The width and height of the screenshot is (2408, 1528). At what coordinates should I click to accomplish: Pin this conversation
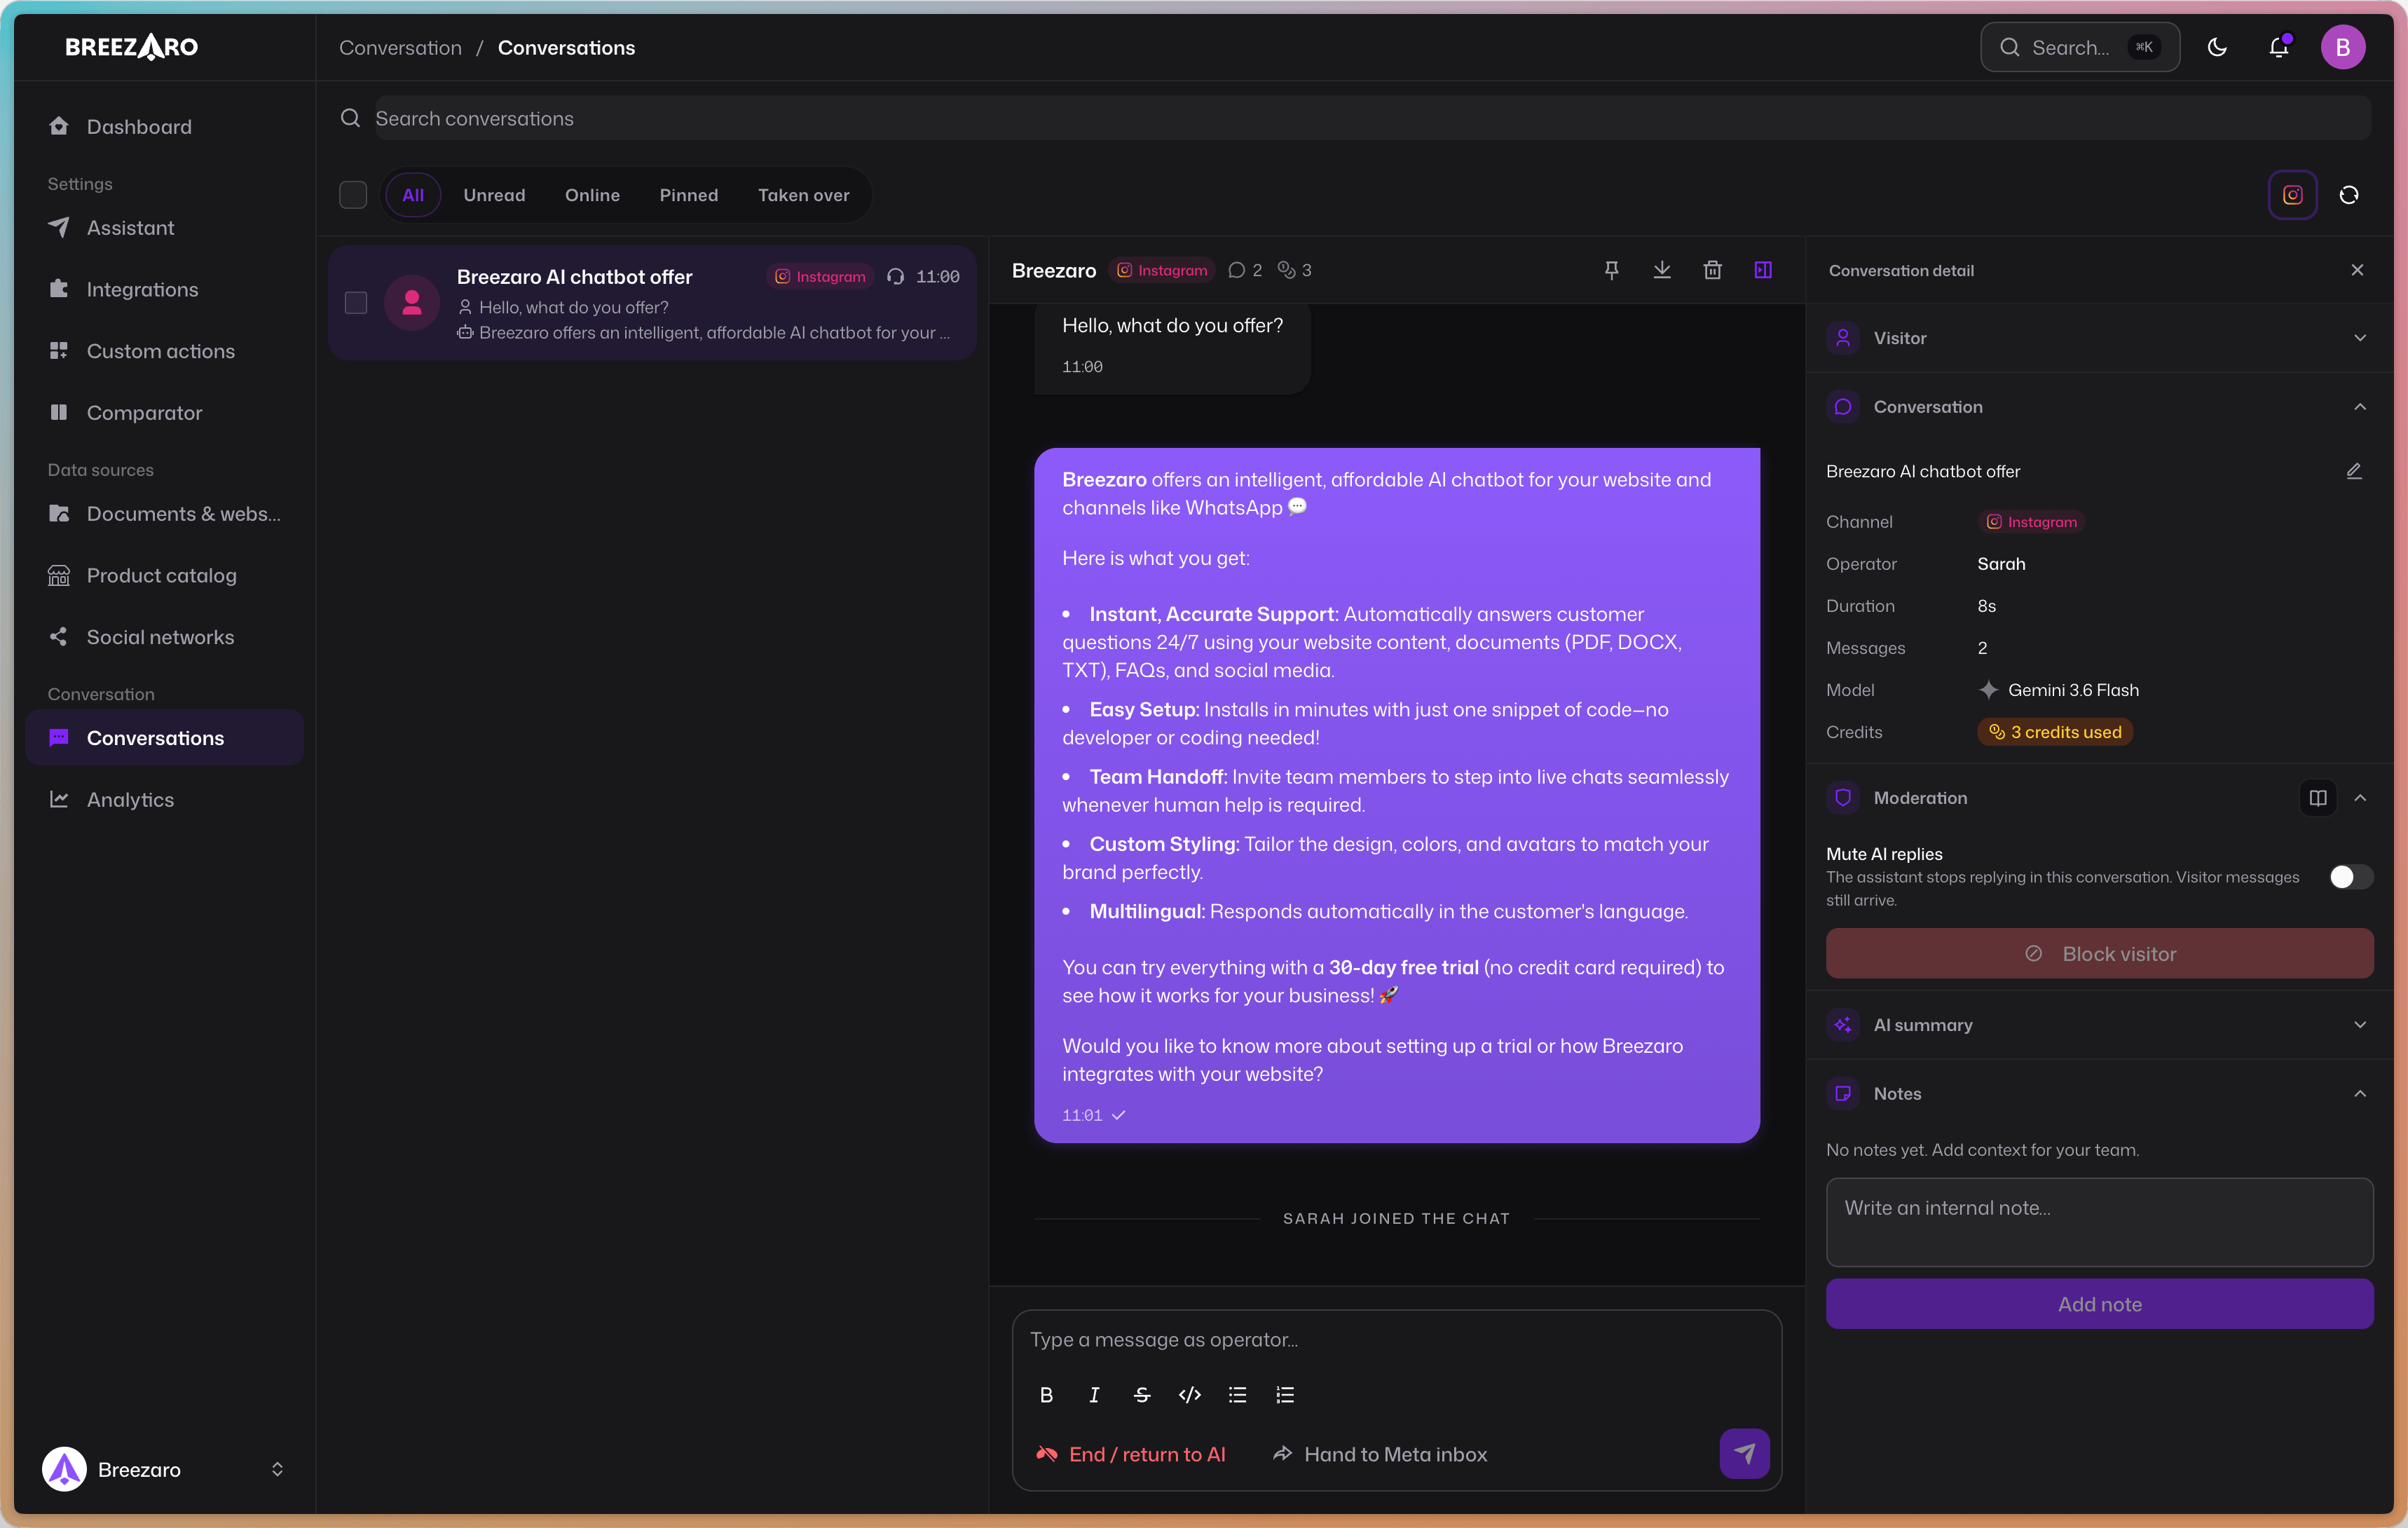point(1611,270)
